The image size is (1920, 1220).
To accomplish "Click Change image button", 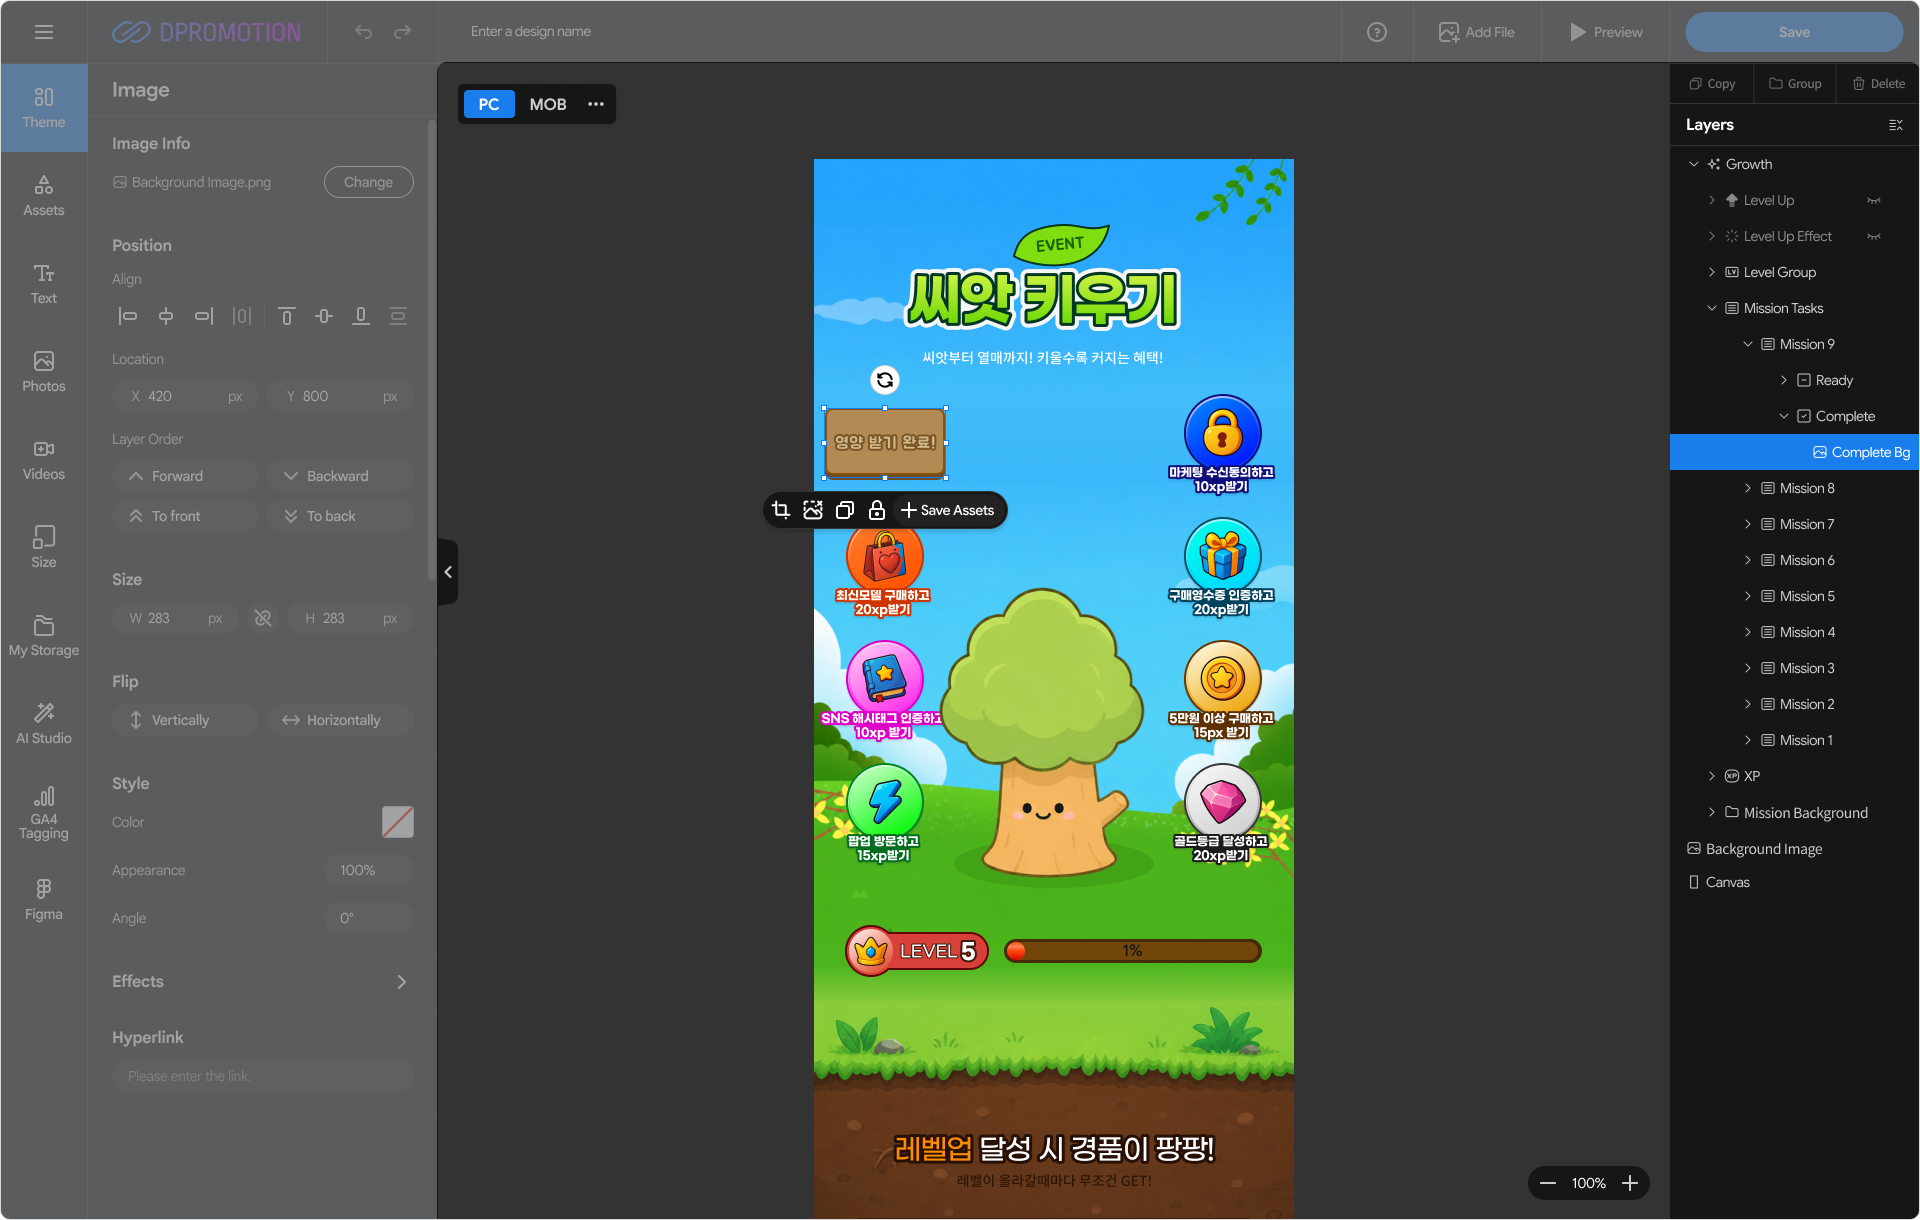I will 368,182.
